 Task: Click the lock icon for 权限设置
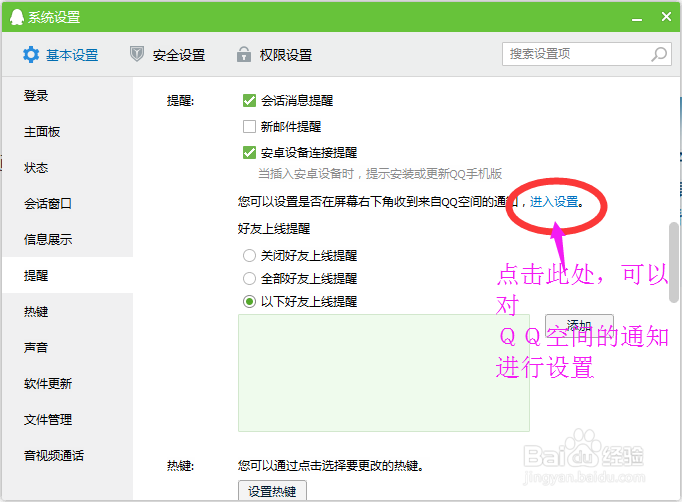click(x=244, y=54)
